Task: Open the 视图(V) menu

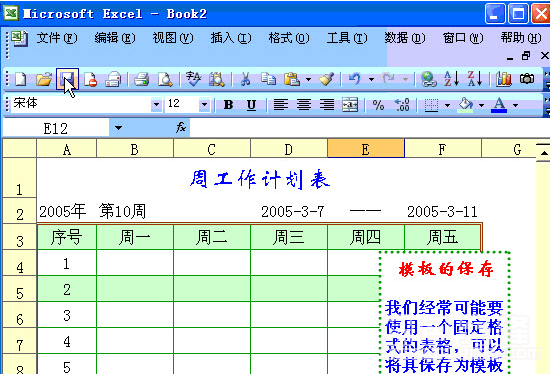Action: coord(173,38)
